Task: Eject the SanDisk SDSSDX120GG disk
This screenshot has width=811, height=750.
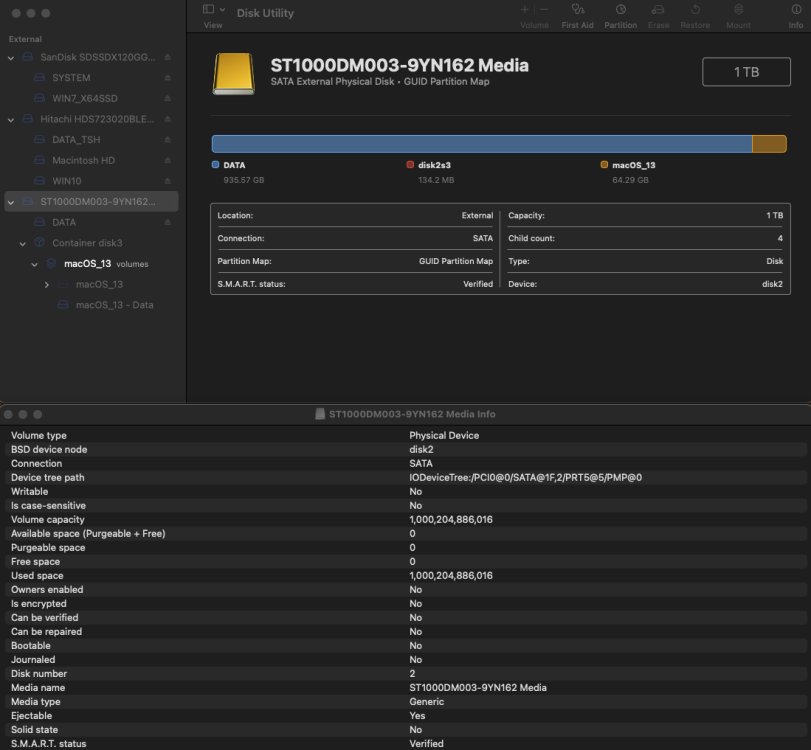Action: pyautogui.click(x=168, y=57)
